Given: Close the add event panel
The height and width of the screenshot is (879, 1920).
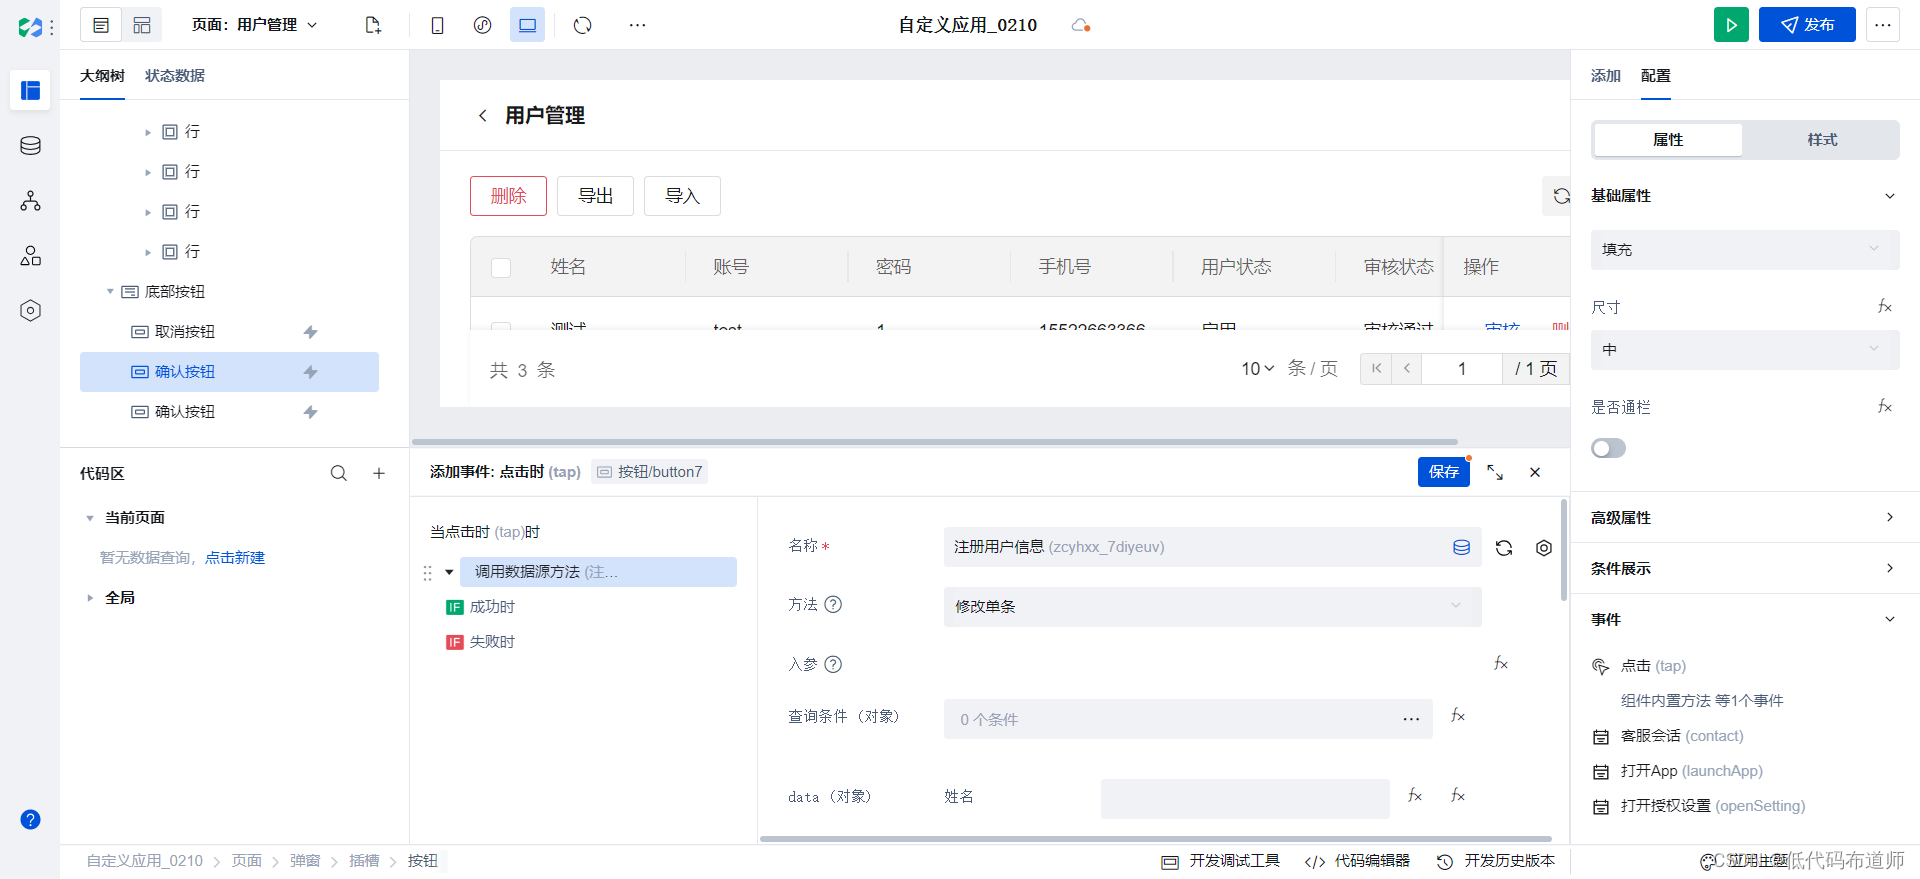Looking at the screenshot, I should (x=1535, y=472).
